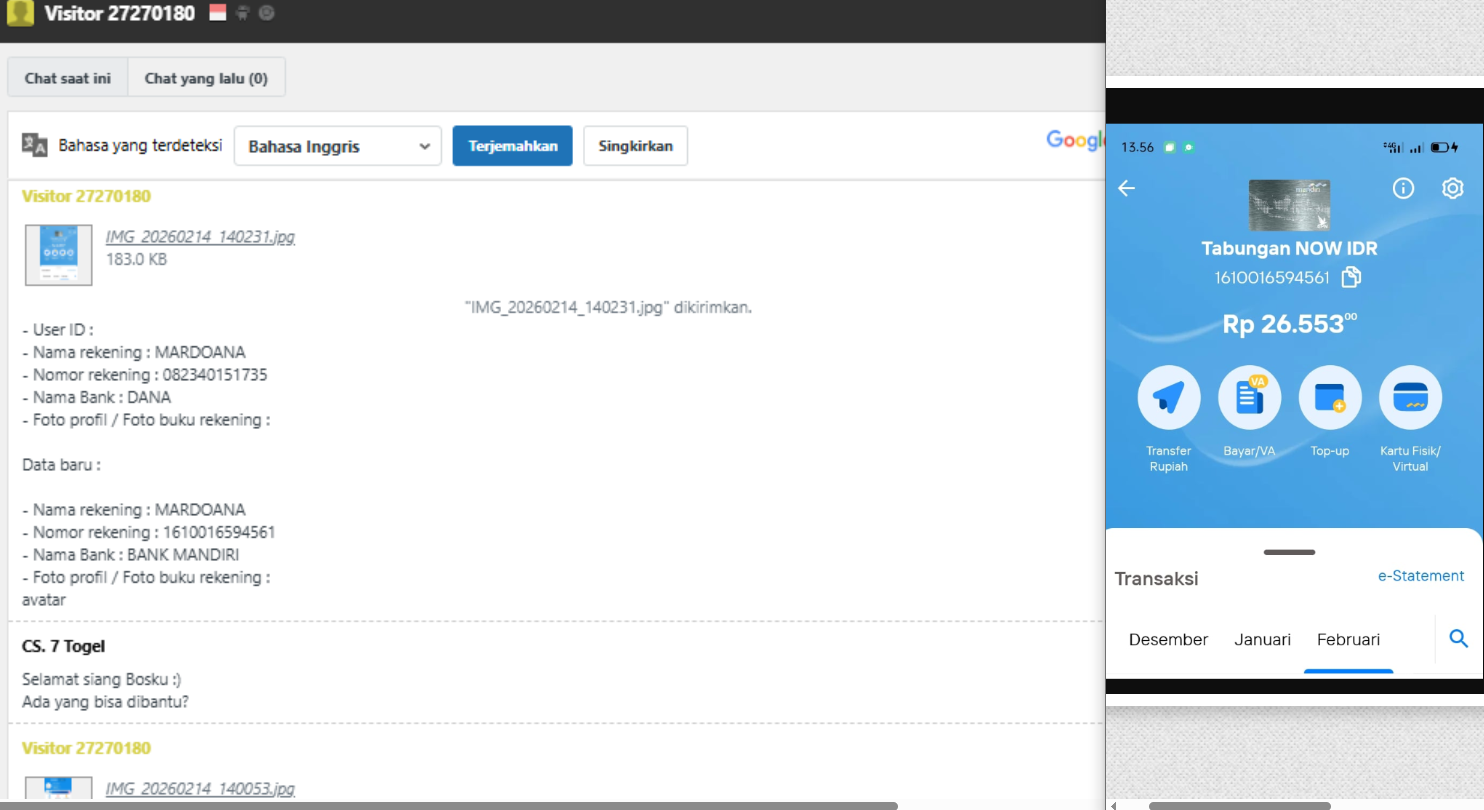Viewport: 1484px width, 810px height.
Task: Tap the Kartu Fisik/Virtual icon
Action: (x=1410, y=397)
